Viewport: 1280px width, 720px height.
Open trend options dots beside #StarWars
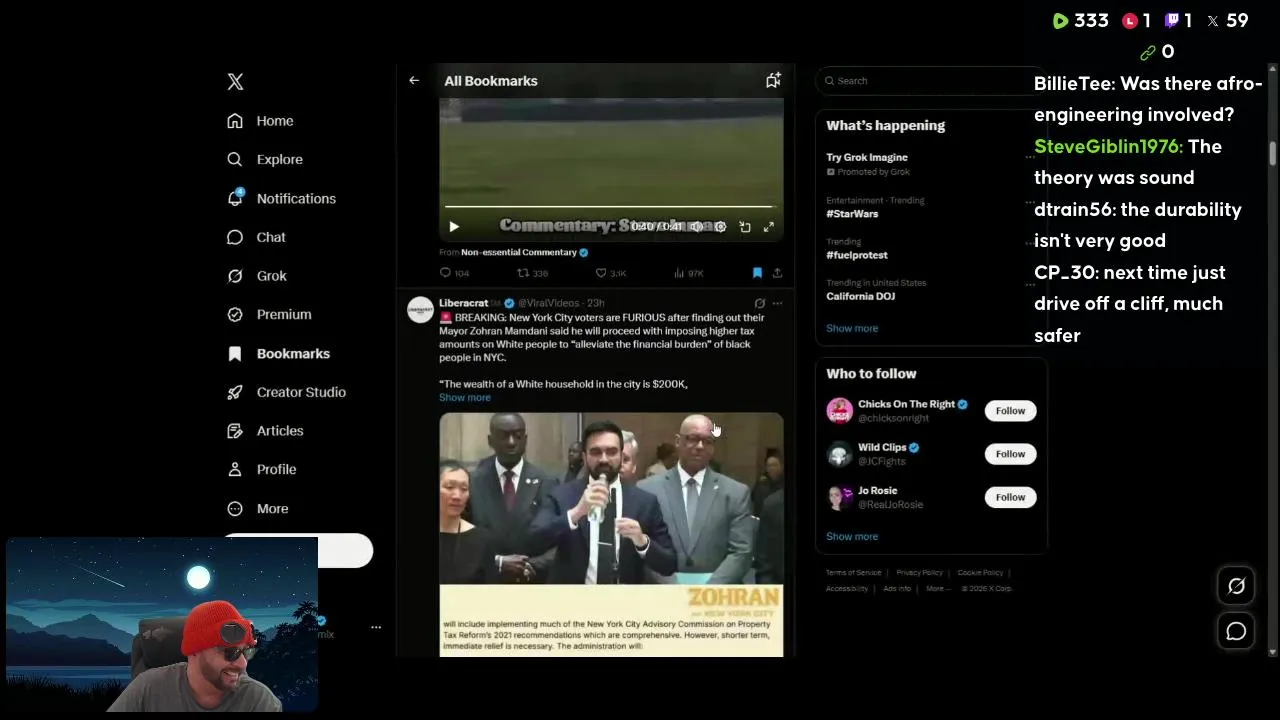(1032, 202)
